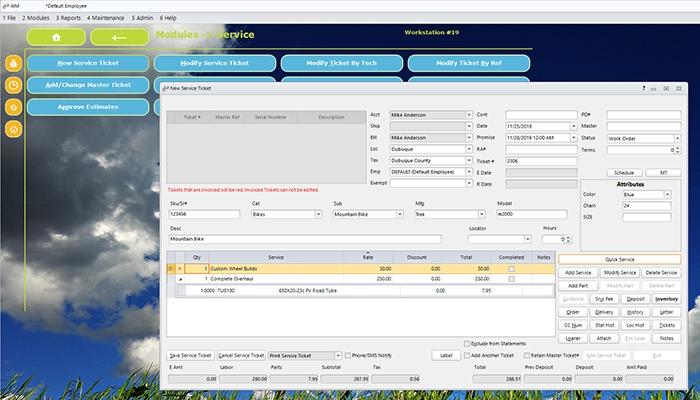The height and width of the screenshot is (400, 700).
Task: Click the Add Part button
Action: pos(578,286)
